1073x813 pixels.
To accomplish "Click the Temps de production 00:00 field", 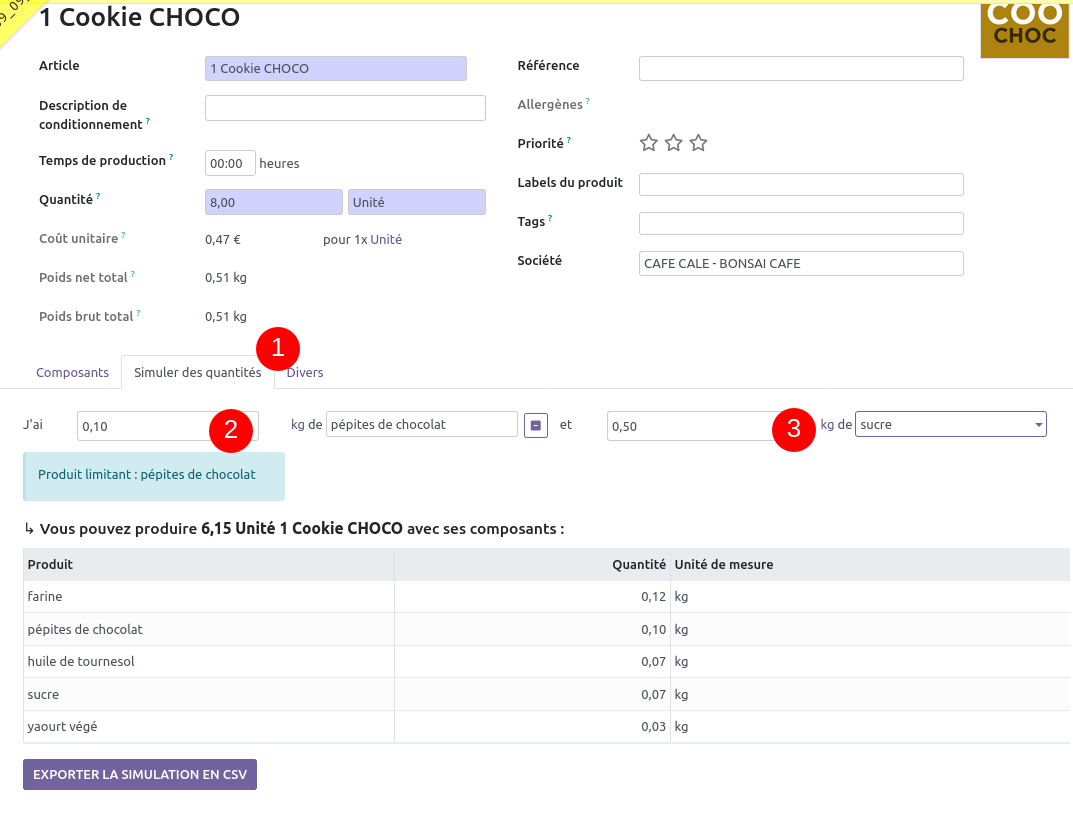I will [x=230, y=163].
